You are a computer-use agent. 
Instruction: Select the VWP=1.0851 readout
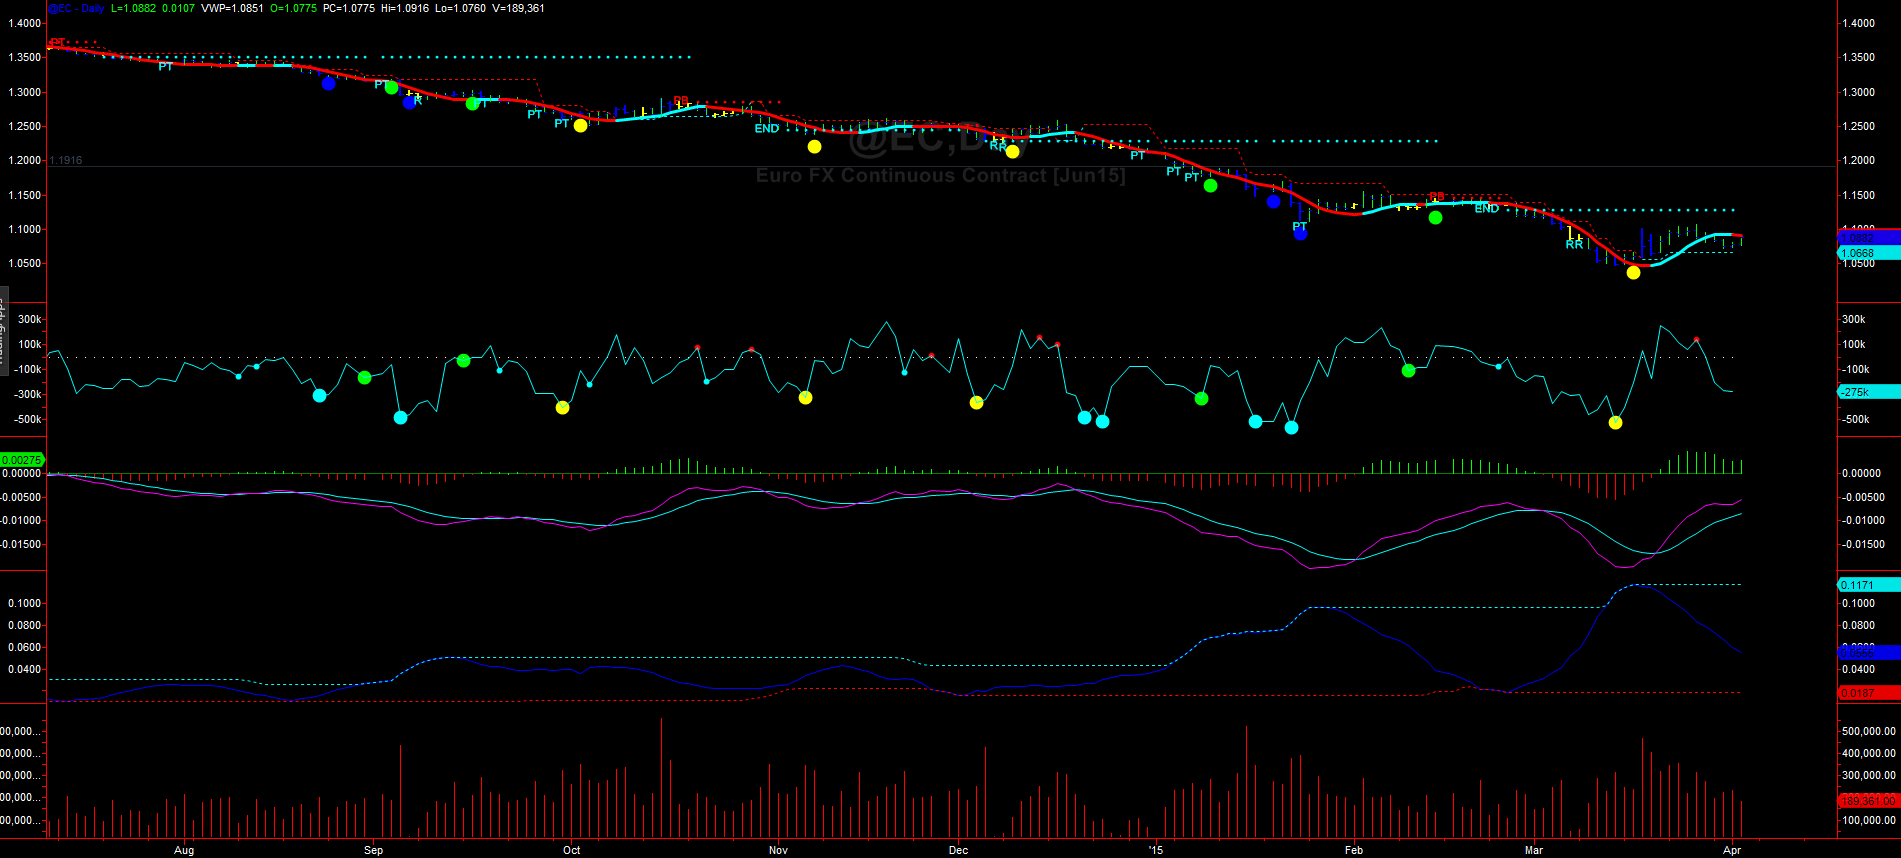pyautogui.click(x=233, y=8)
